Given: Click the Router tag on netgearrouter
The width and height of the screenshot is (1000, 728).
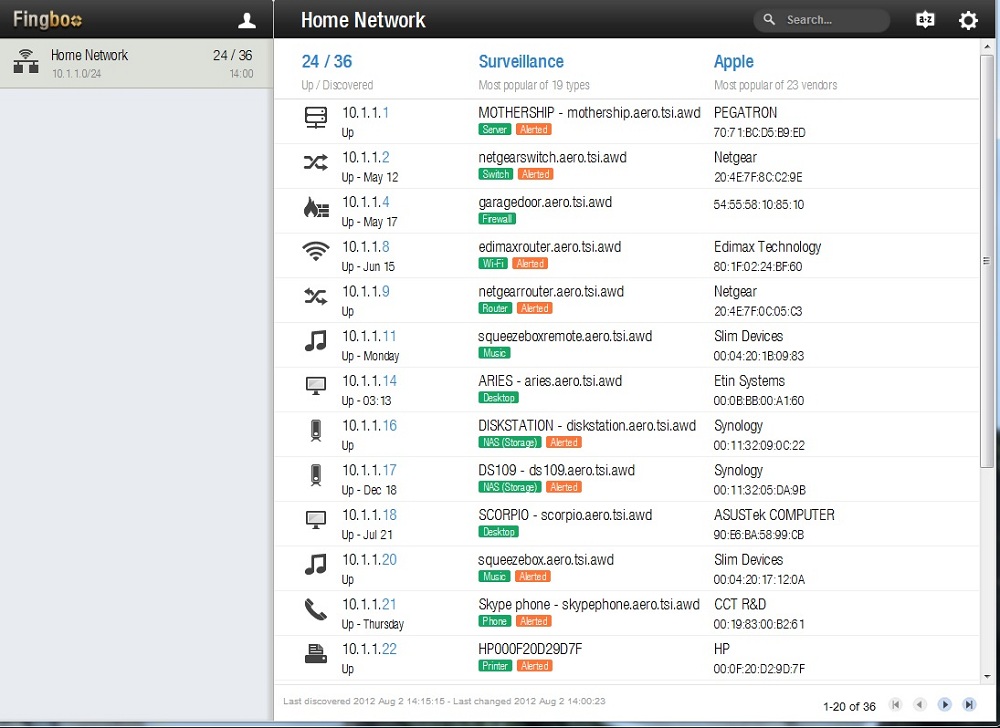Looking at the screenshot, I should (495, 308).
